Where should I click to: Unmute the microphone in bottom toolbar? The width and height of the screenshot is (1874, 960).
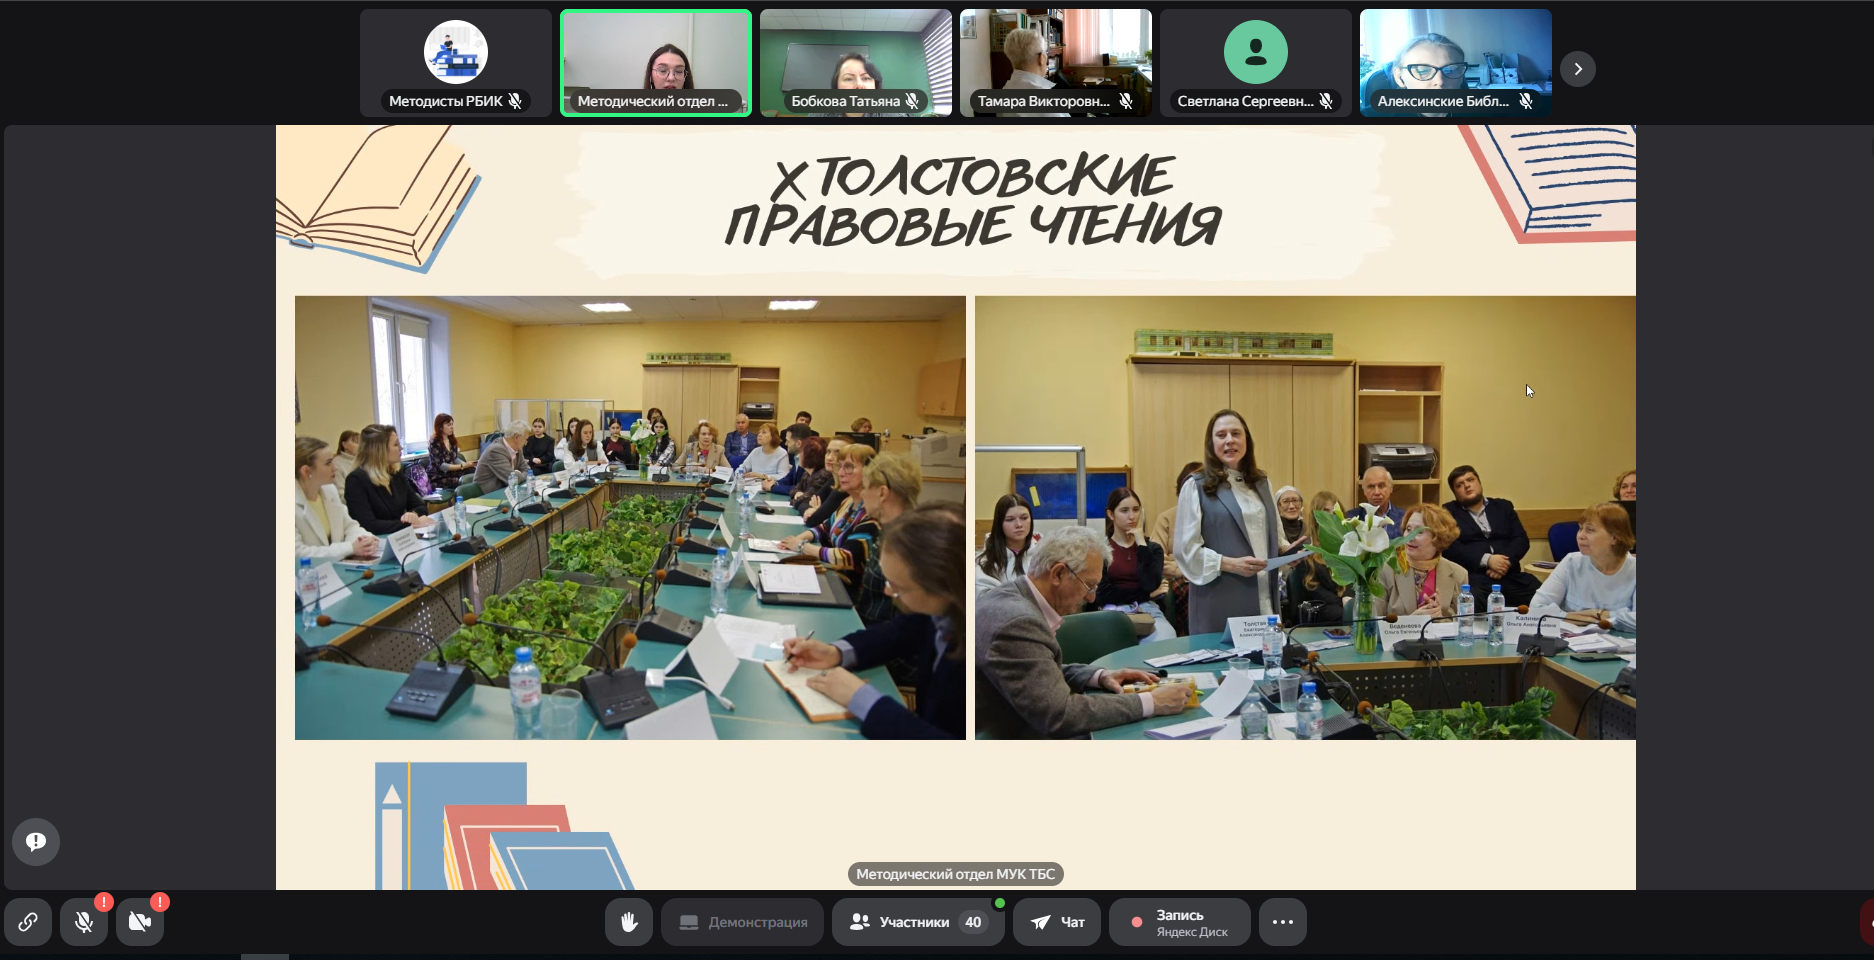[84, 922]
